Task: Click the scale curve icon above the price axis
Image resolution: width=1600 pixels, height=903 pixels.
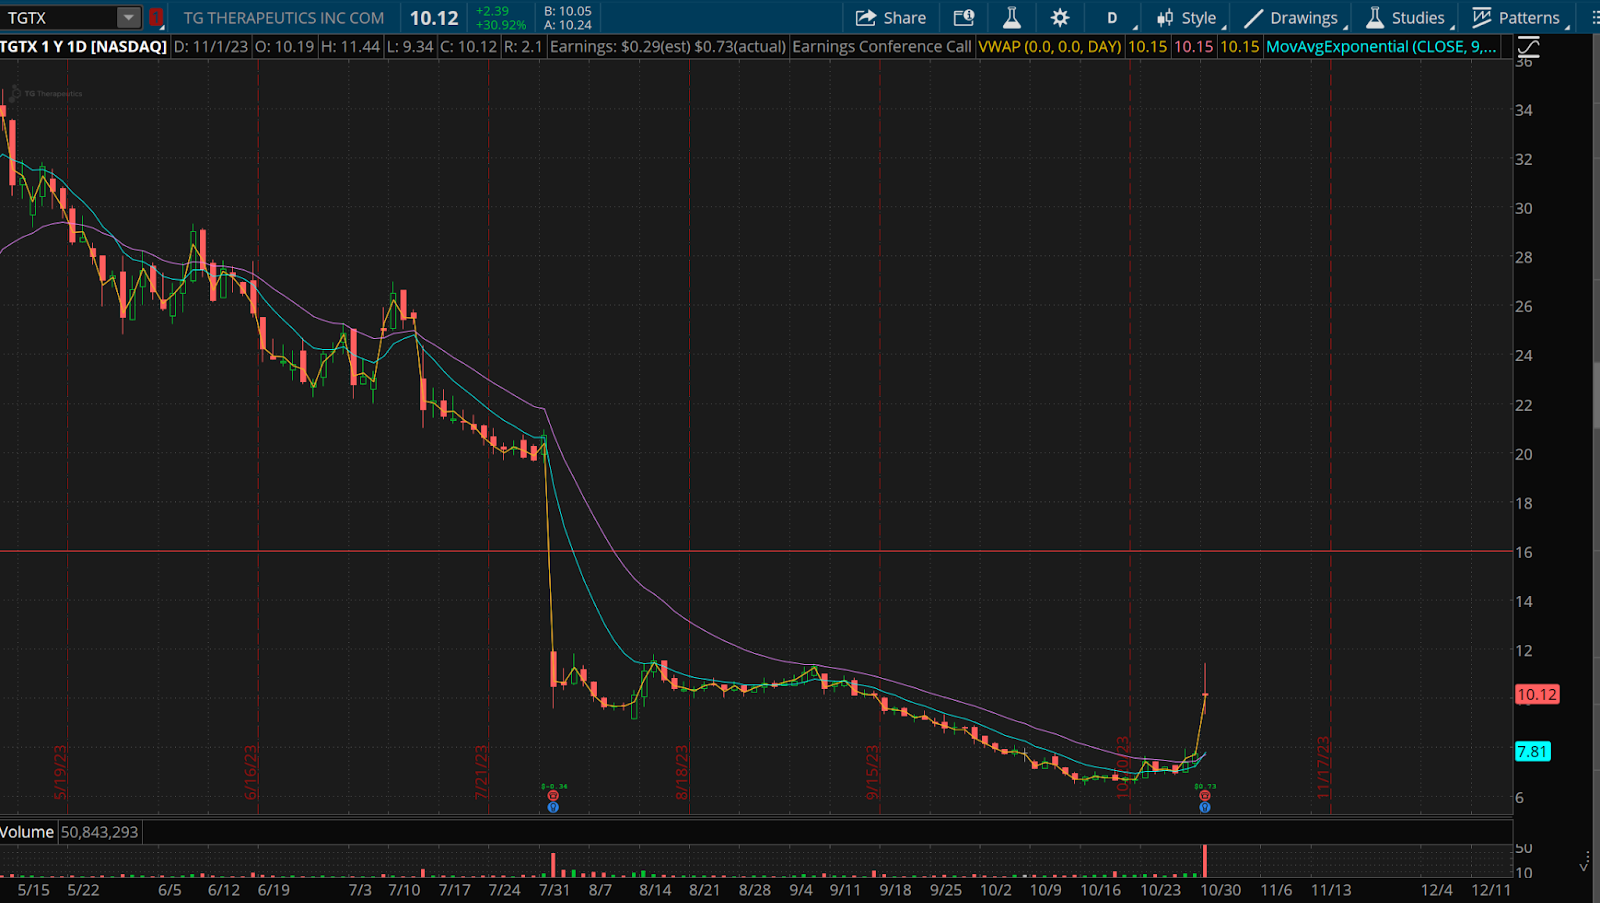Action: pyautogui.click(x=1528, y=47)
